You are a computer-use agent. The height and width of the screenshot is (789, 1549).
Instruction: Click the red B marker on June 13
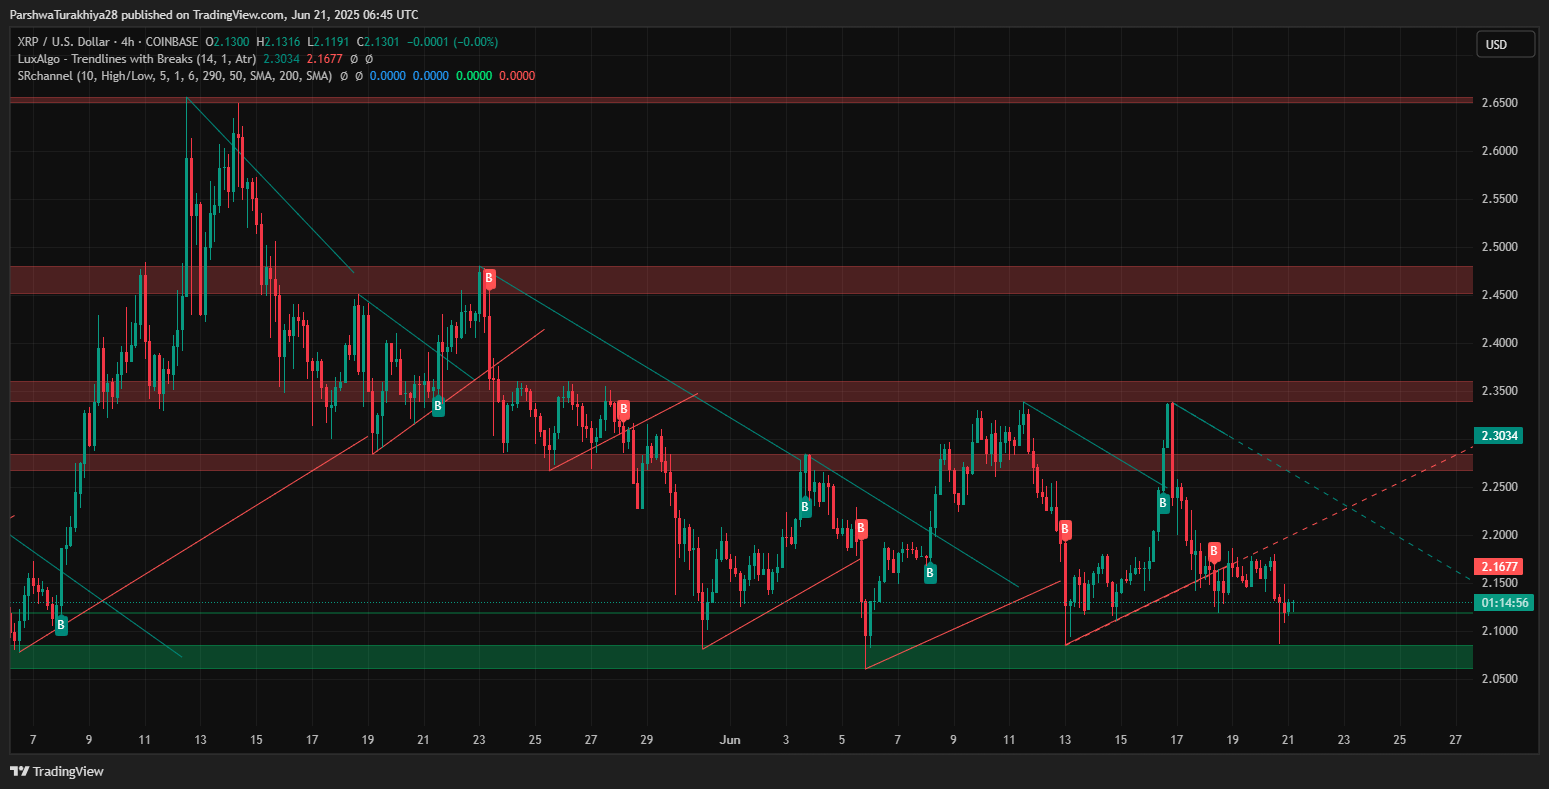click(1066, 529)
